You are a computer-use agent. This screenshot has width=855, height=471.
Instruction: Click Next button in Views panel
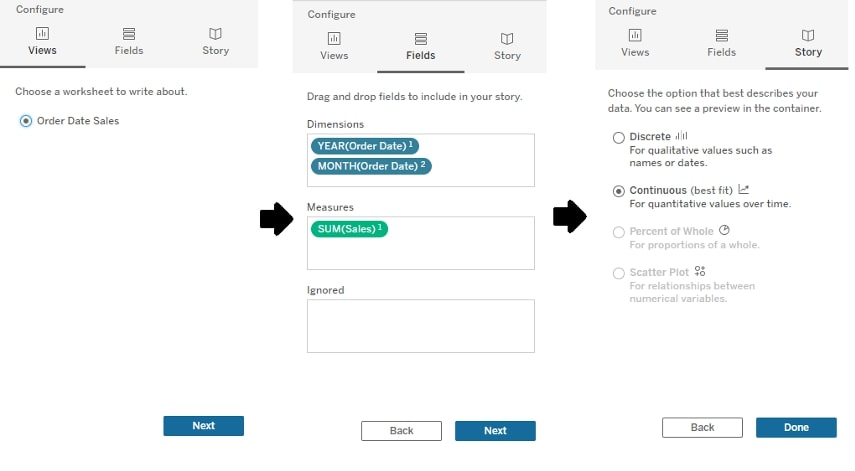[203, 426]
